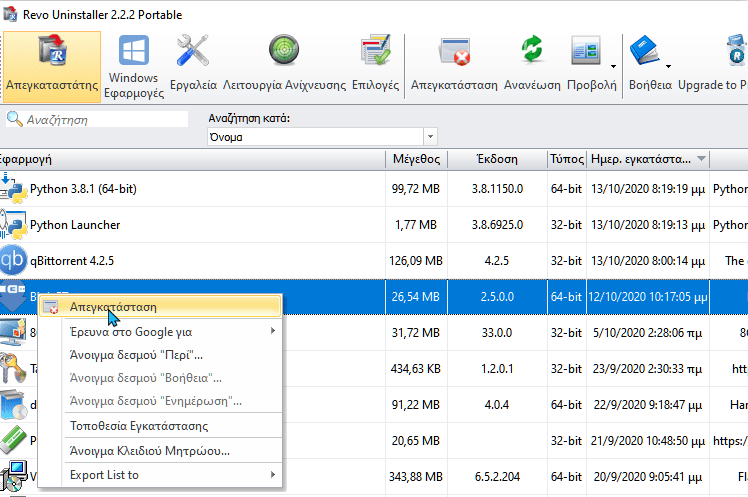Click the Revo Uninstaller title bar icon
The width and height of the screenshot is (748, 497).
click(x=10, y=14)
